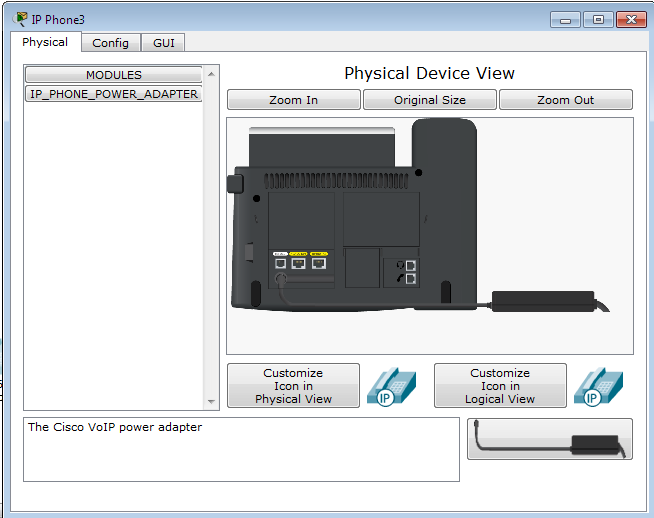Screen dimensions: 654x518
Task: Click the black power adapter brick
Action: click(x=543, y=301)
